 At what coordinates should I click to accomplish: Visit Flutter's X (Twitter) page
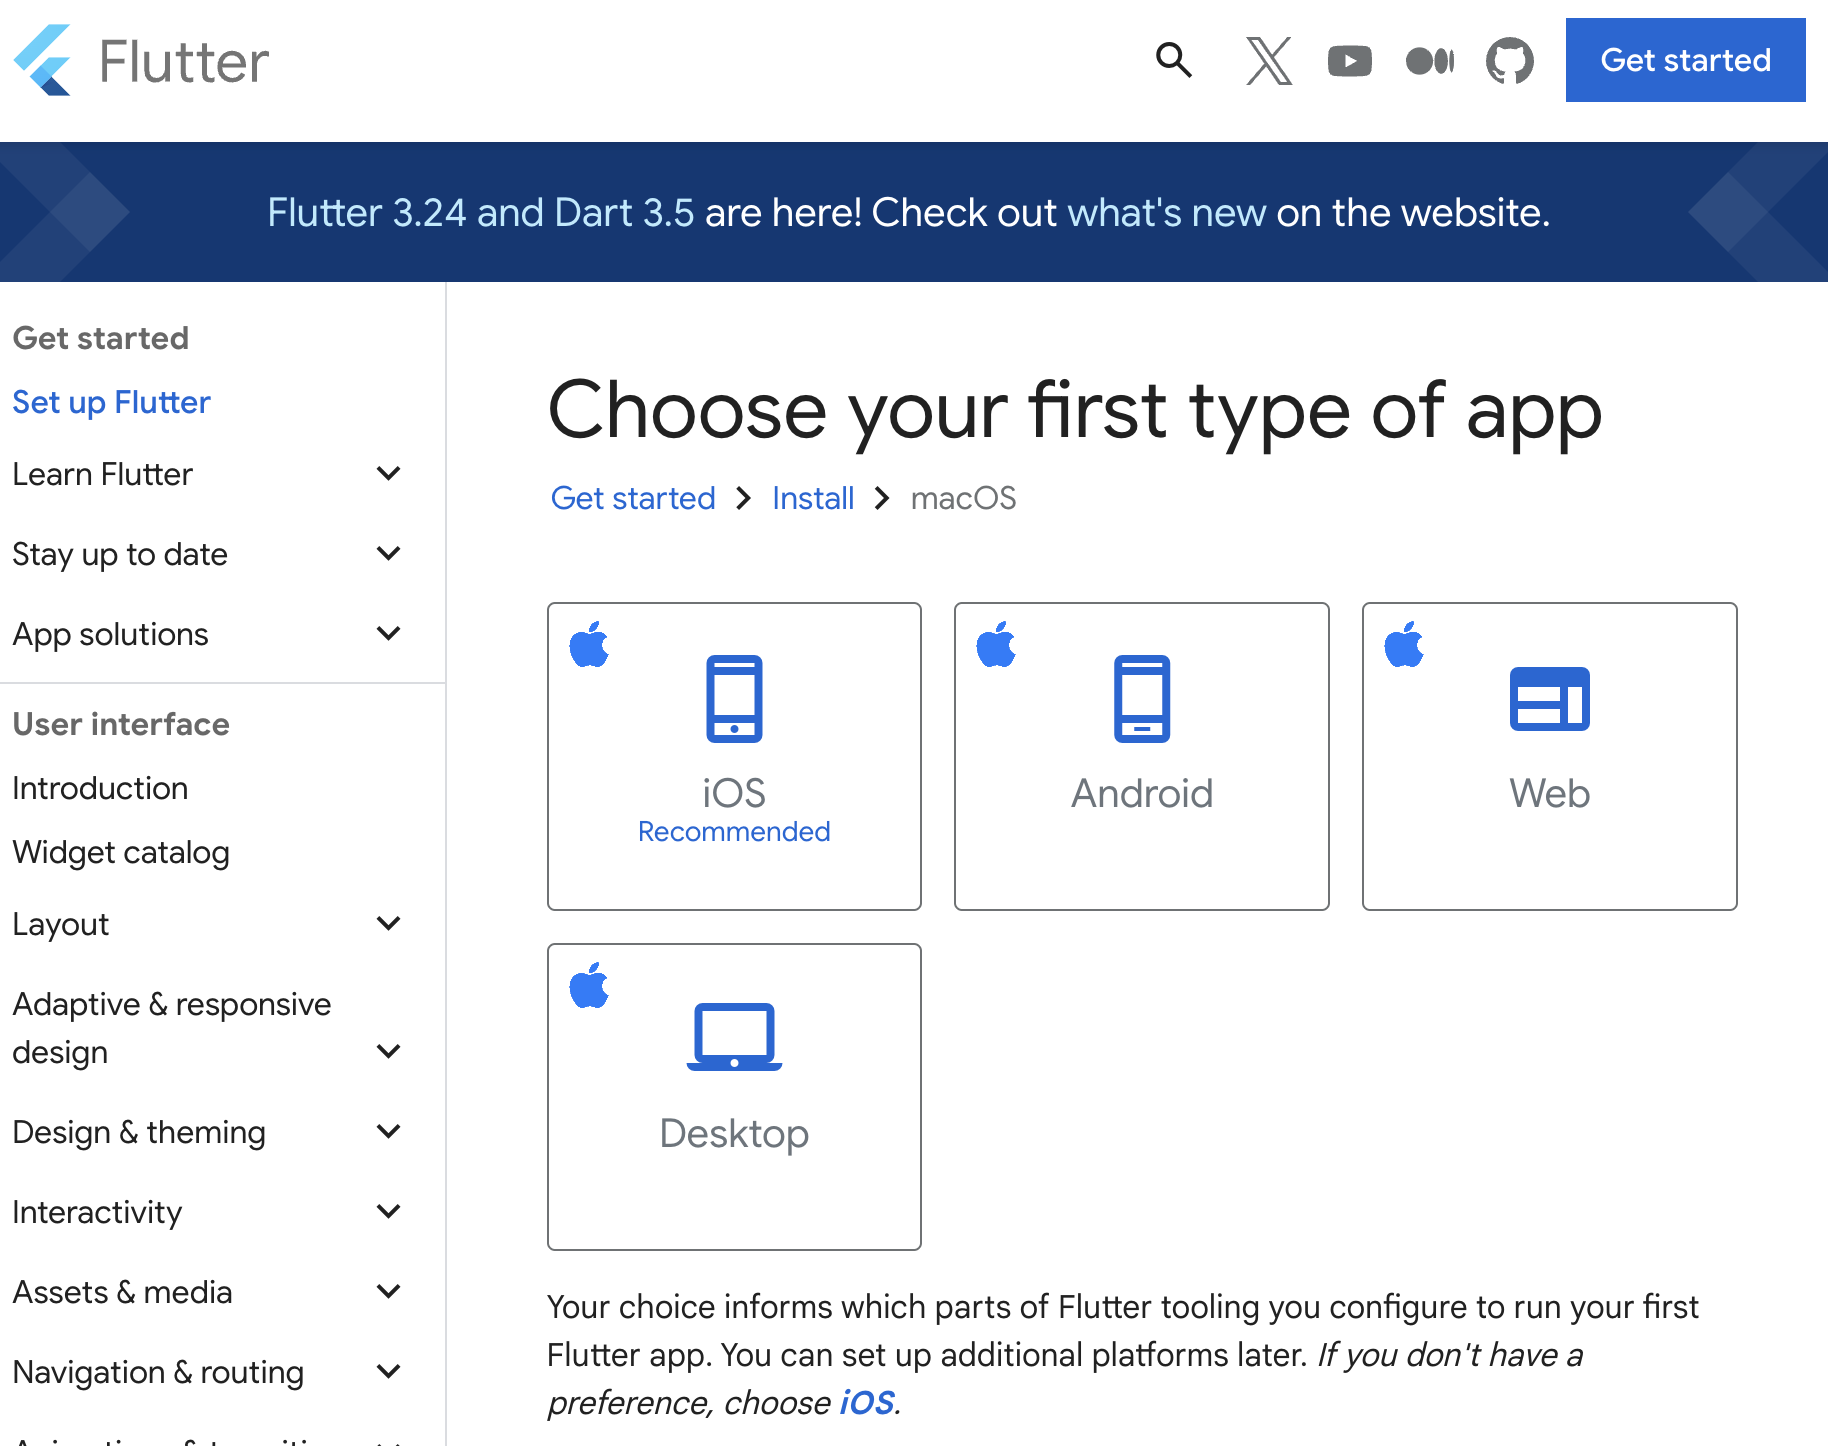point(1269,60)
